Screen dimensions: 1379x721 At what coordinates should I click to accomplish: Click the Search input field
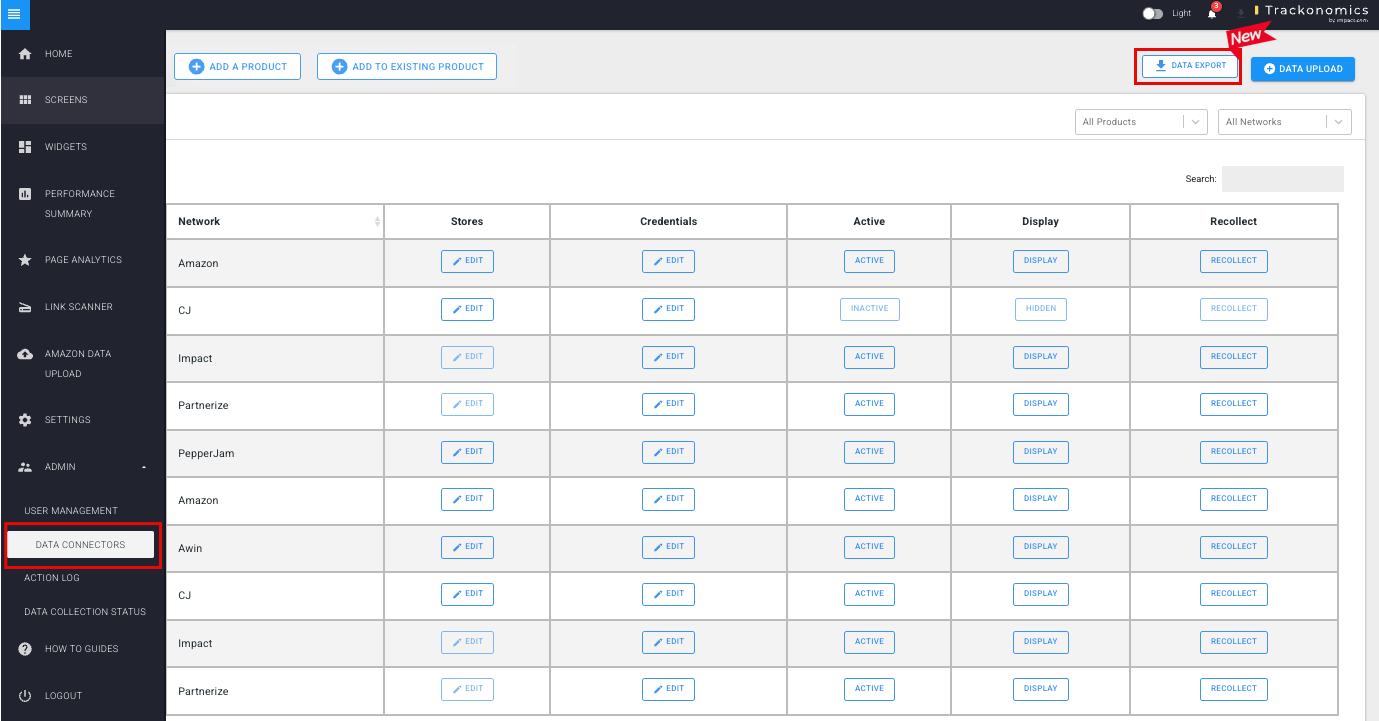[x=1282, y=179]
